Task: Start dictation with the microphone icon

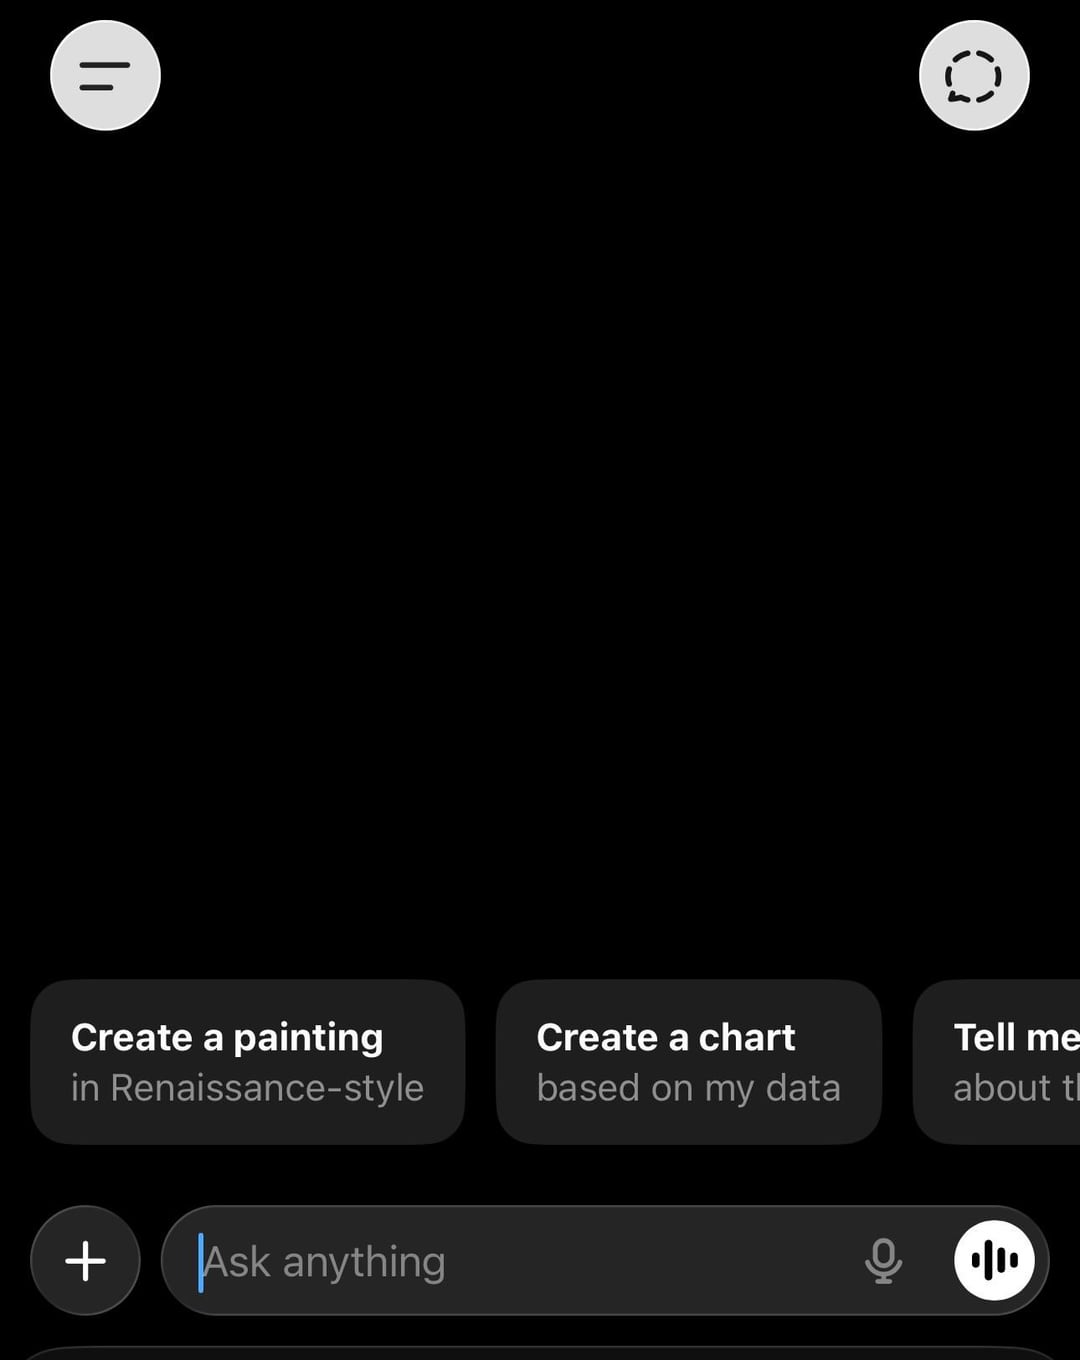Action: 883,1261
